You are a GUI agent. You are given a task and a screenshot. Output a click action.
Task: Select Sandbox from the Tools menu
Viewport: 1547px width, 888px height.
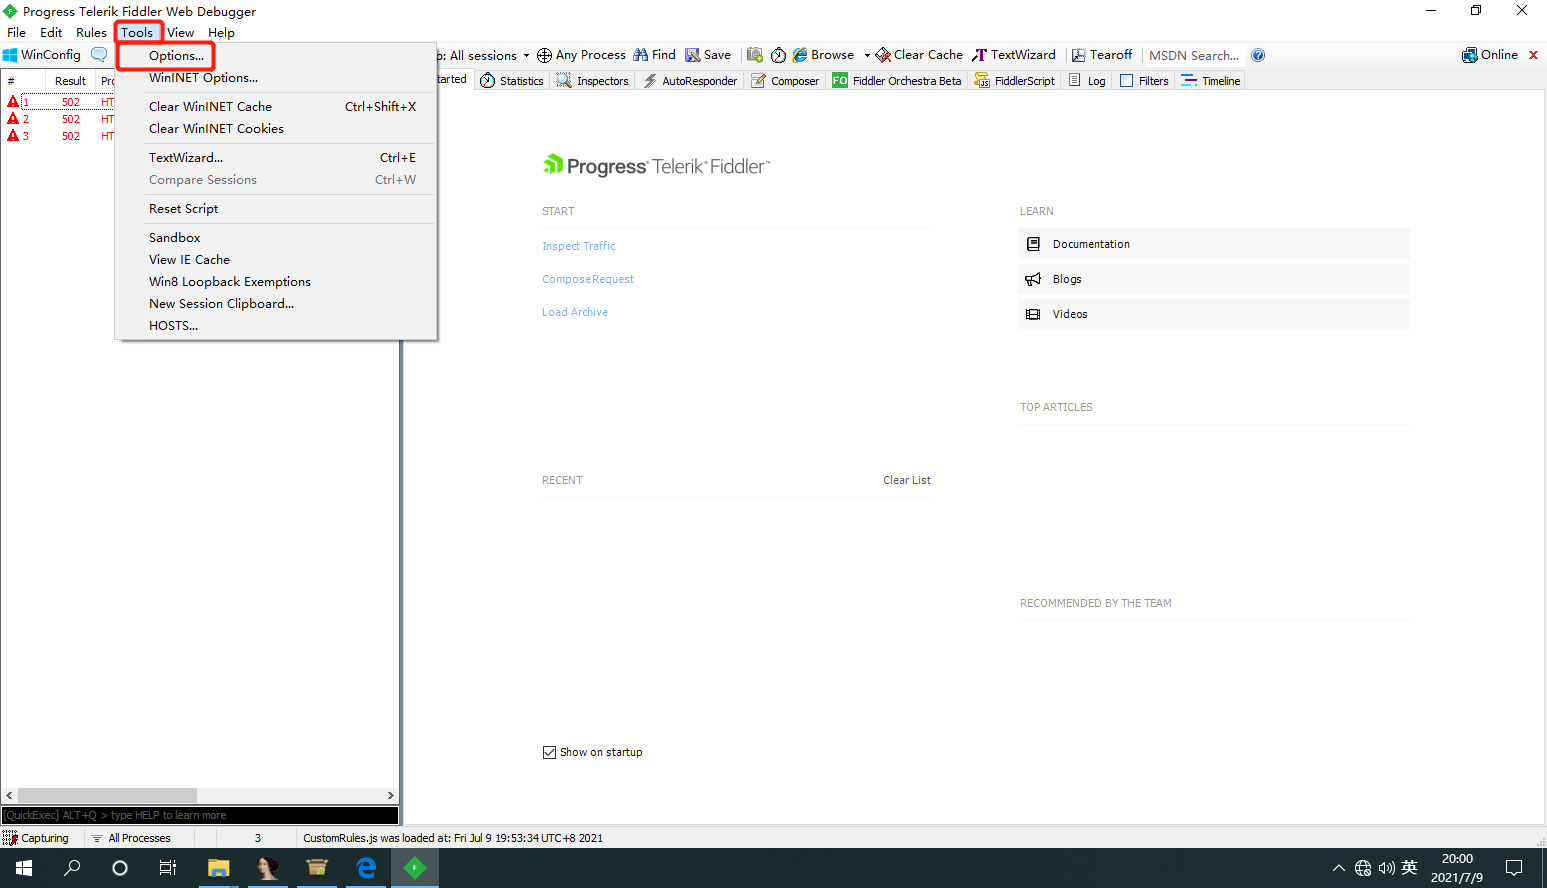coord(276,238)
